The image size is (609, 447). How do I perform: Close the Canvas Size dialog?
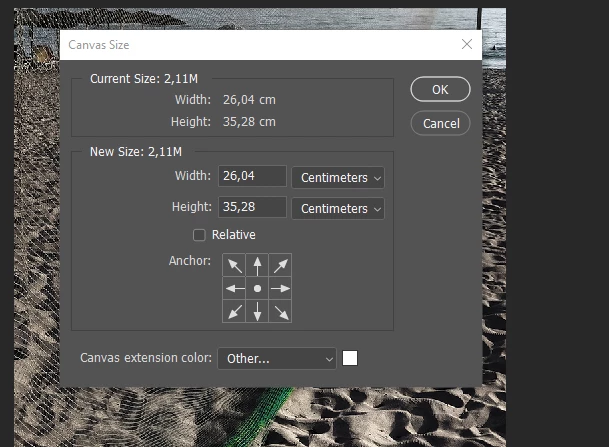tap(467, 44)
